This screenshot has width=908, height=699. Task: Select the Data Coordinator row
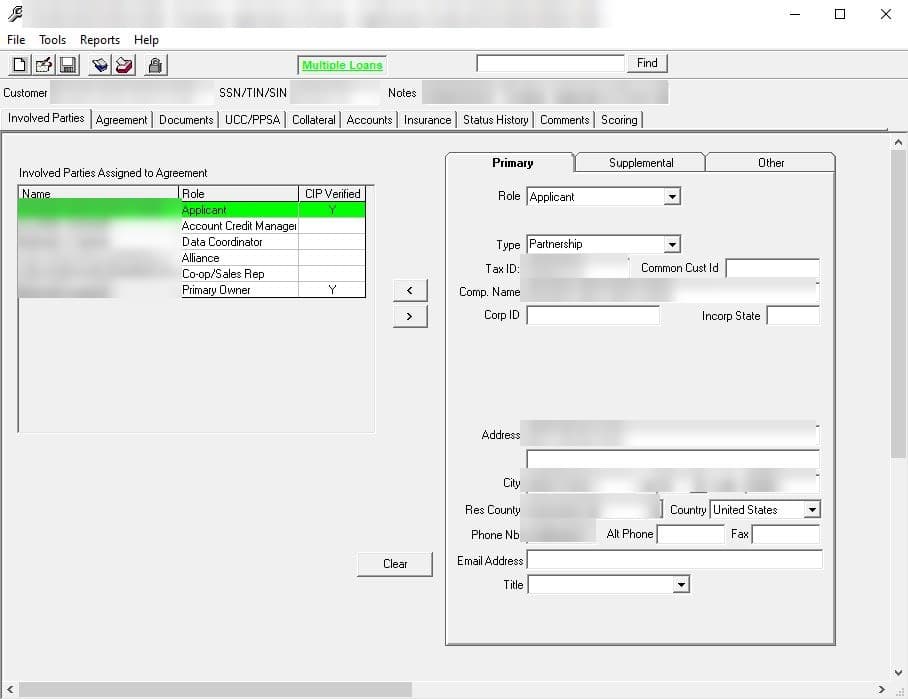(192, 241)
